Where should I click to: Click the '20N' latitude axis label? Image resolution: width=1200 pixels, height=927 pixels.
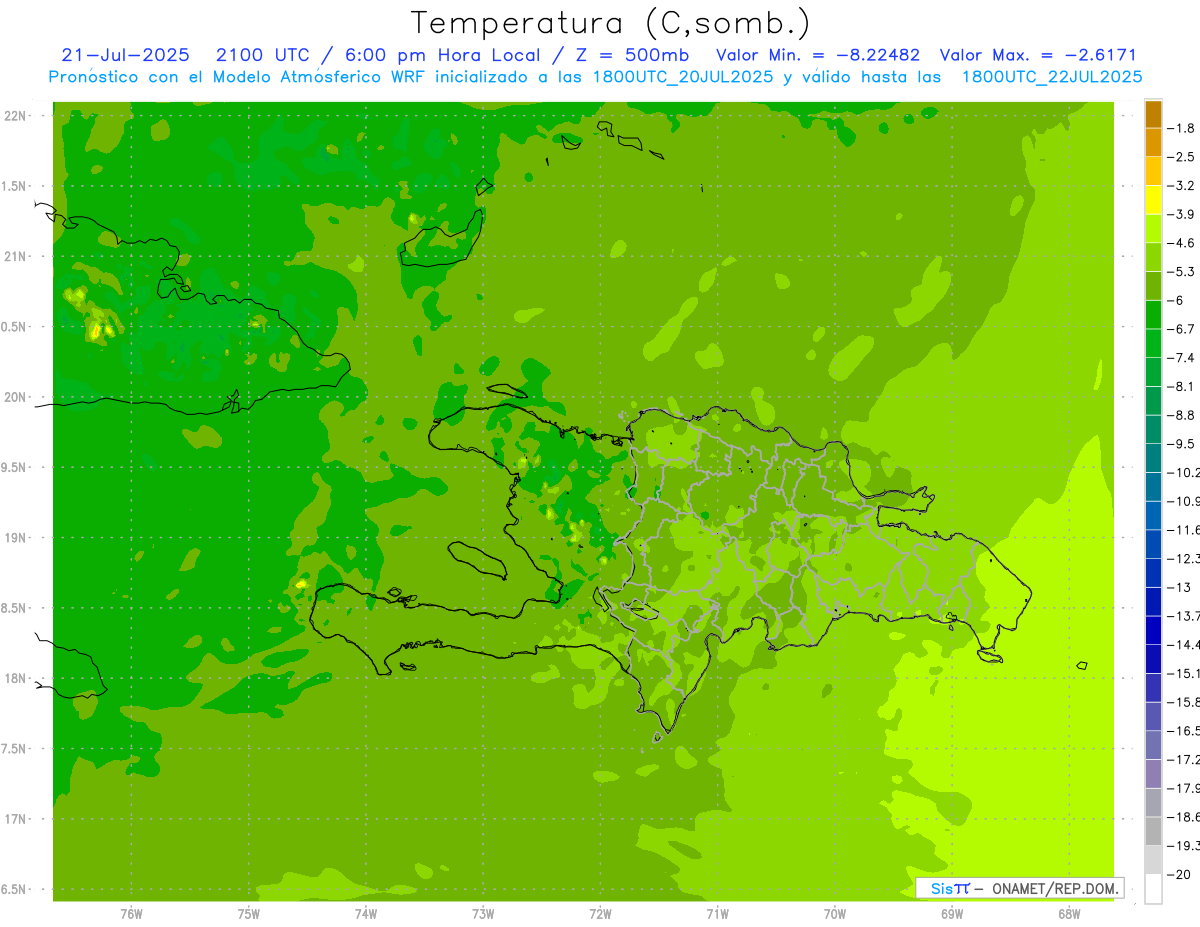click(x=16, y=397)
